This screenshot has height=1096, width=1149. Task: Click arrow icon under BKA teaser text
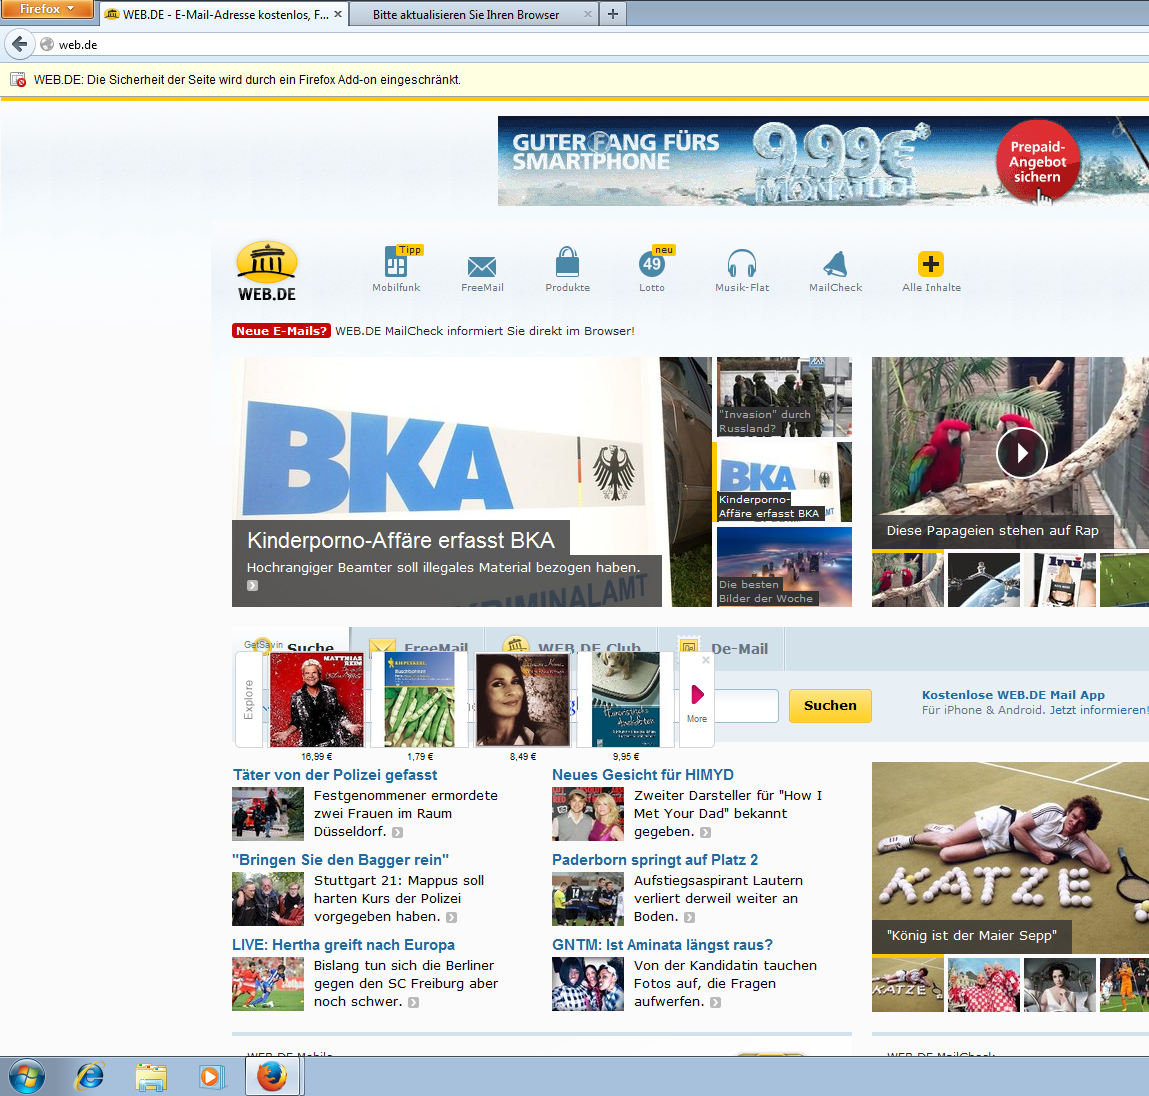tap(252, 585)
